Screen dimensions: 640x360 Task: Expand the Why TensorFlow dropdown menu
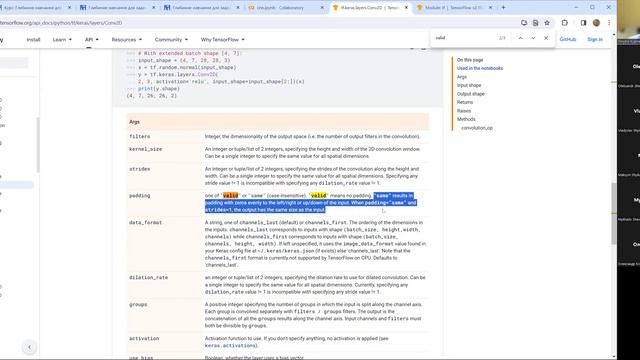point(222,40)
